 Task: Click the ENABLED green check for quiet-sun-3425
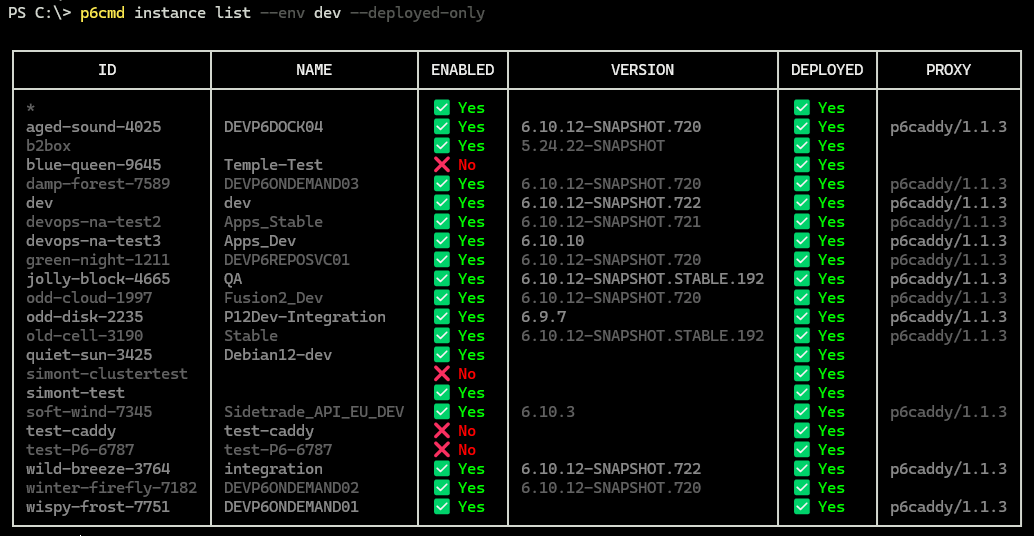point(442,355)
